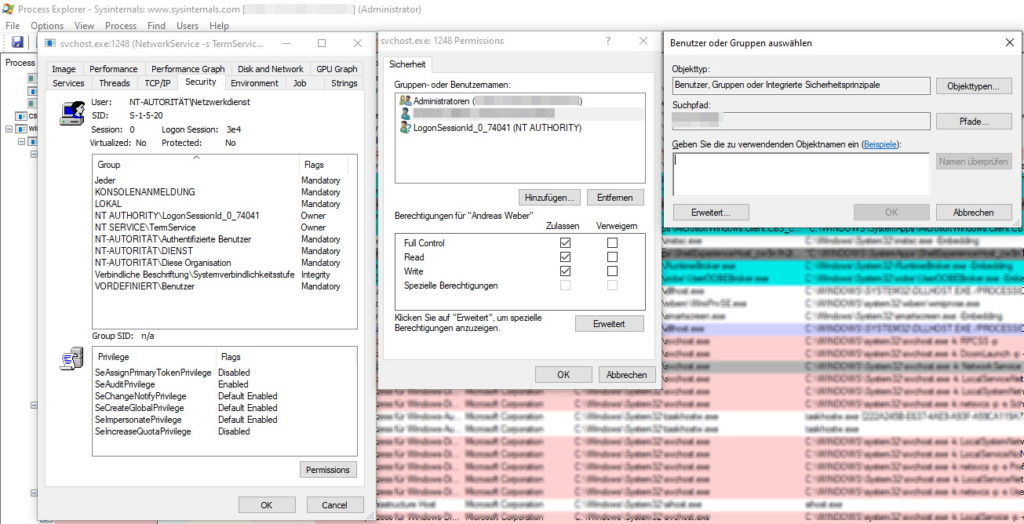Screen dimensions: 1024x524
Task: Select the Administratoren group icon
Action: [x=405, y=101]
